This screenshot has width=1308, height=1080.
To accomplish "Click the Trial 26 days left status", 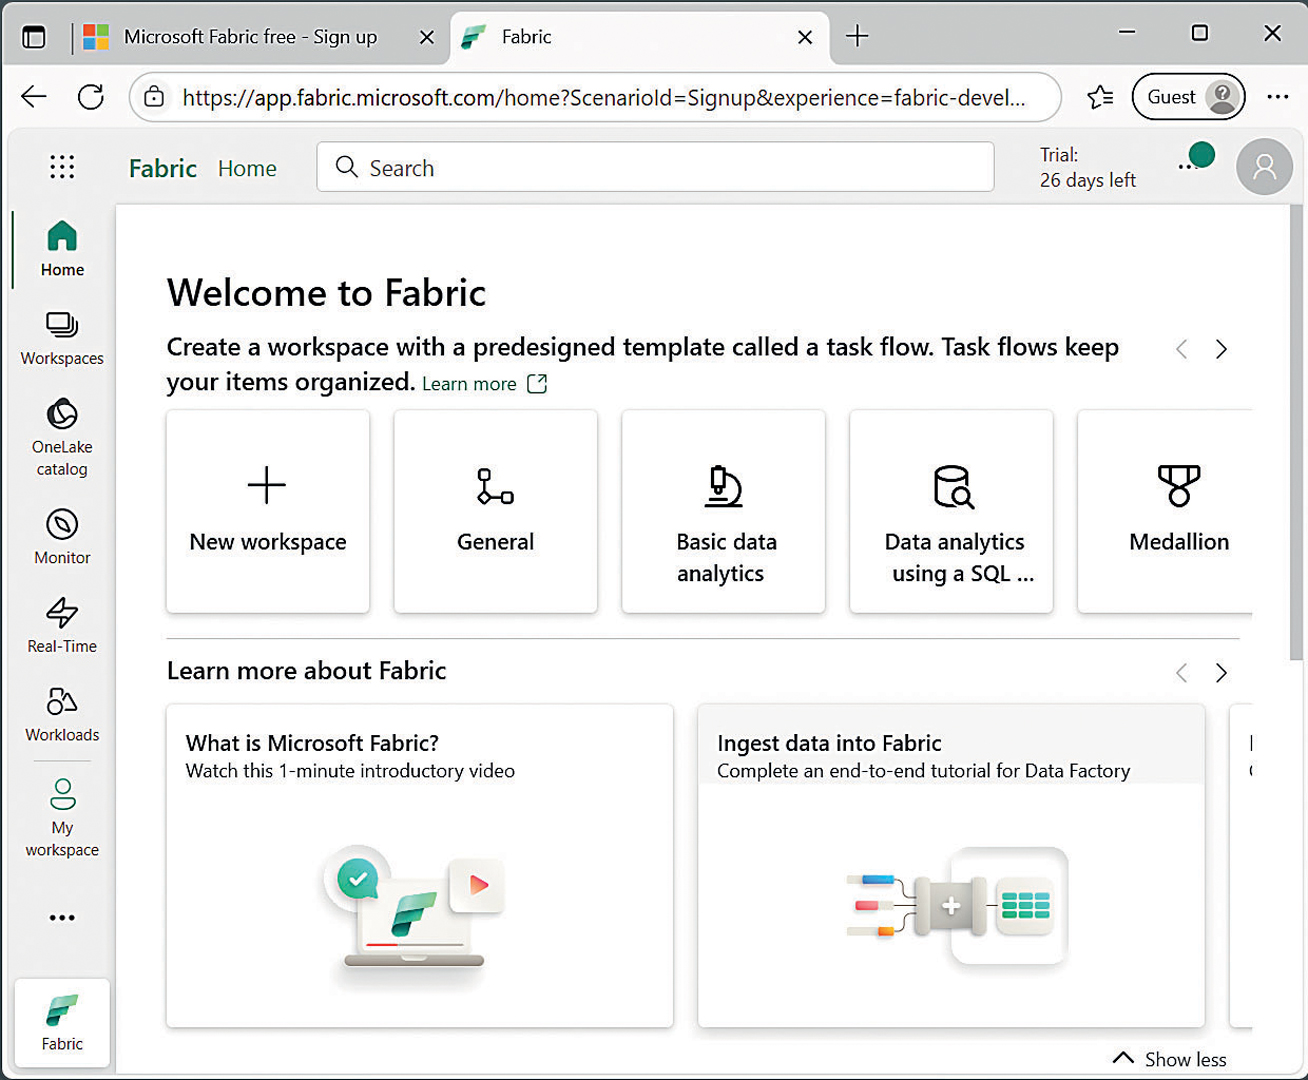I will pos(1088,167).
